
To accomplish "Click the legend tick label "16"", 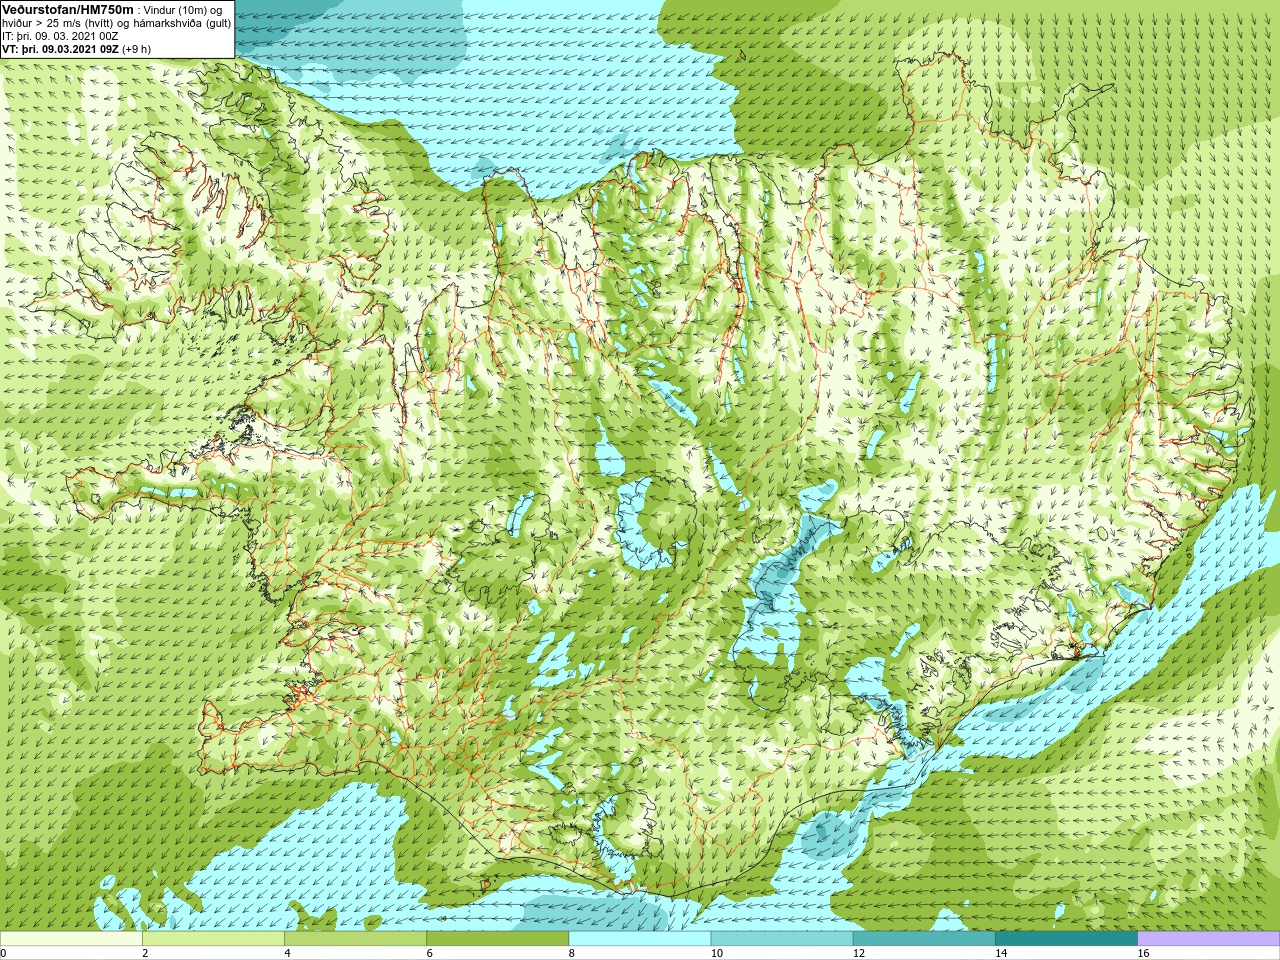I will [1143, 953].
